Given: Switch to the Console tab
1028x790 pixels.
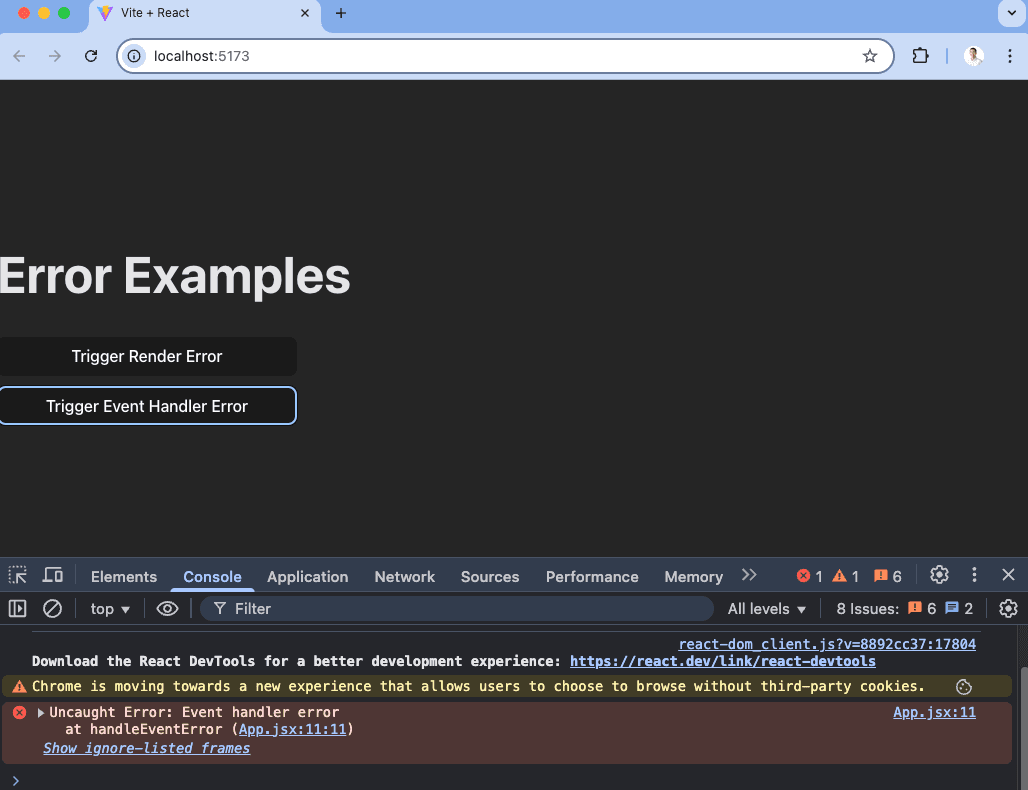Looking at the screenshot, I should coord(212,577).
